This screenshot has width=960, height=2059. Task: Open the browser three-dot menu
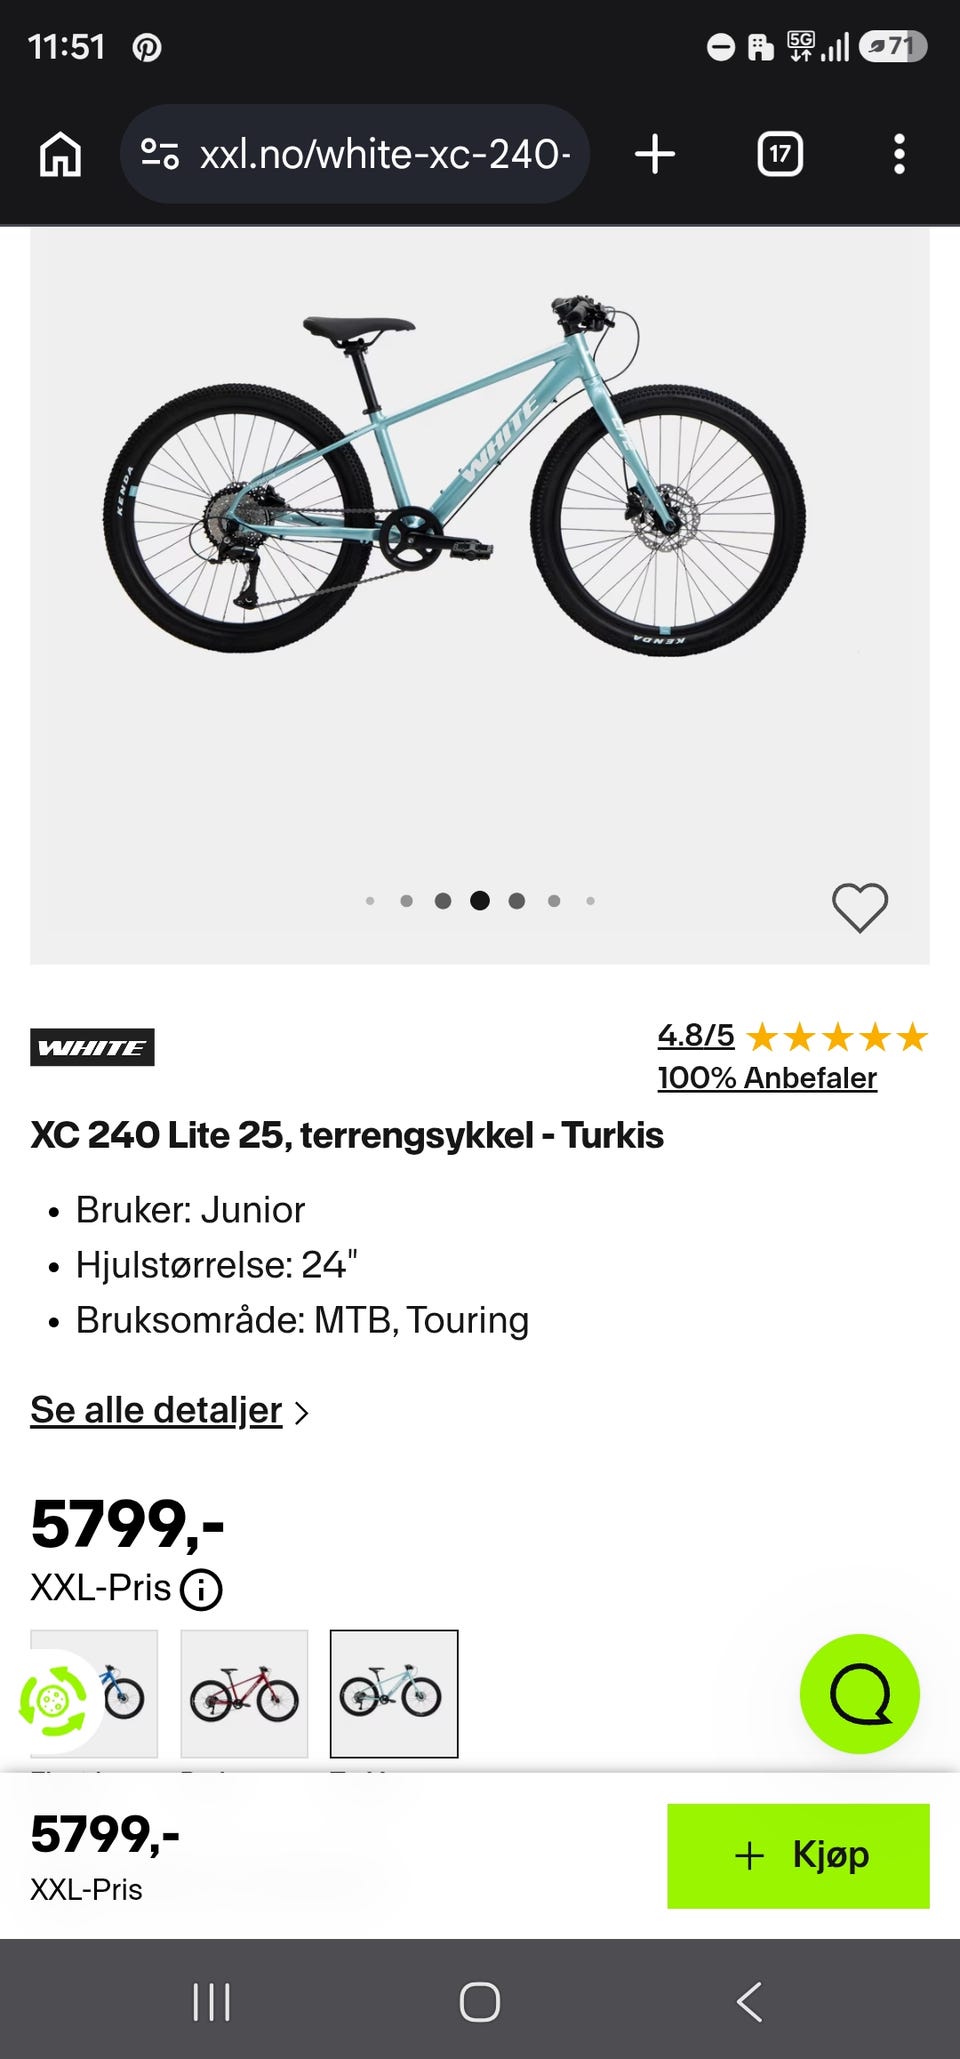899,155
